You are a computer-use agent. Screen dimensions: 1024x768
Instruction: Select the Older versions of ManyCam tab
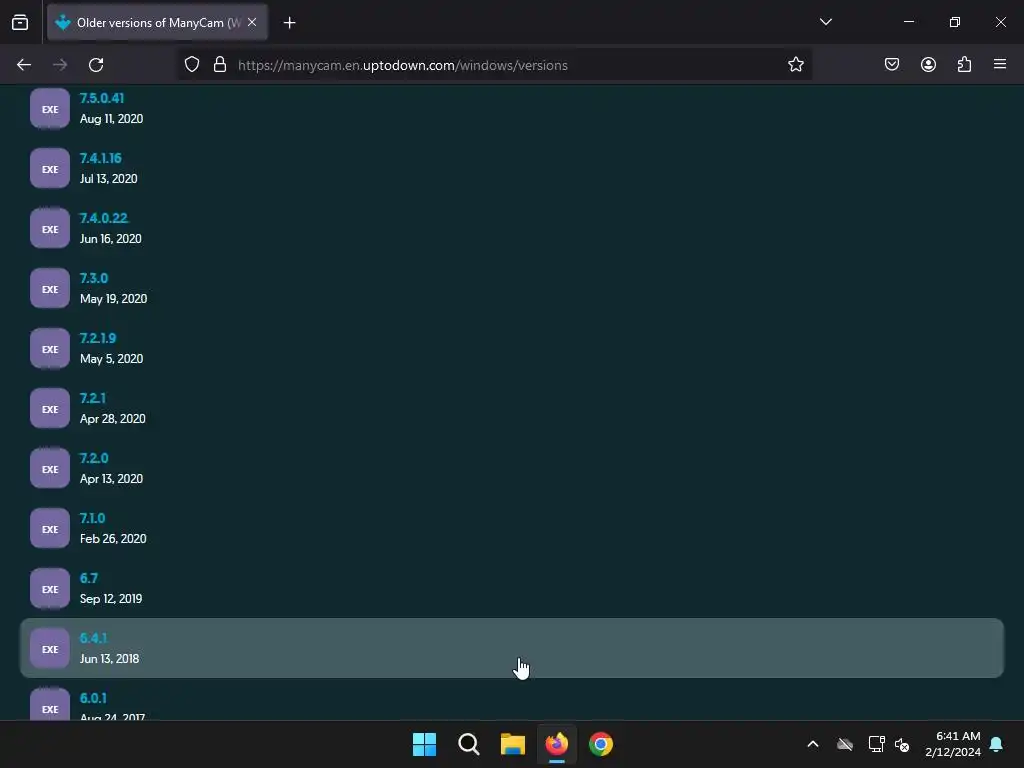point(157,22)
